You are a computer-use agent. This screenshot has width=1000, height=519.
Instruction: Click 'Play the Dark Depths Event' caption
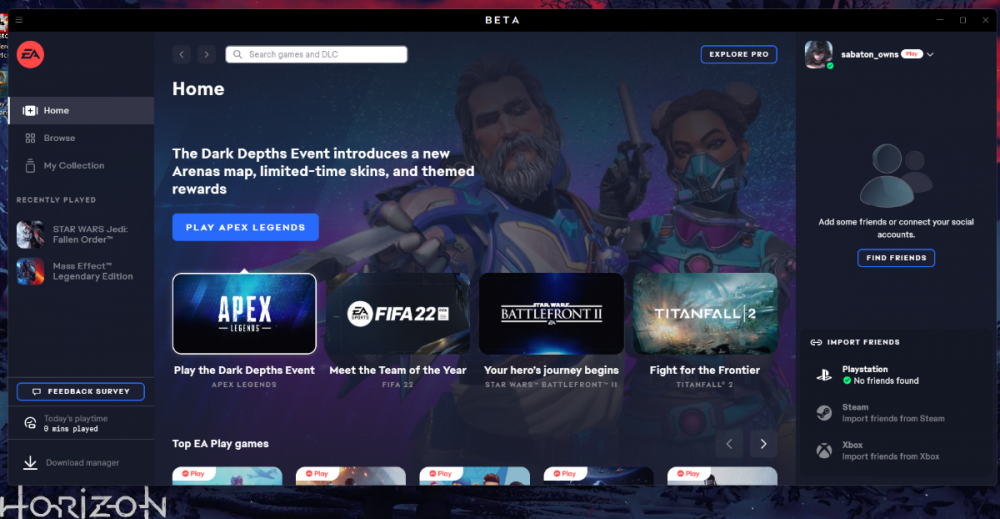244,370
